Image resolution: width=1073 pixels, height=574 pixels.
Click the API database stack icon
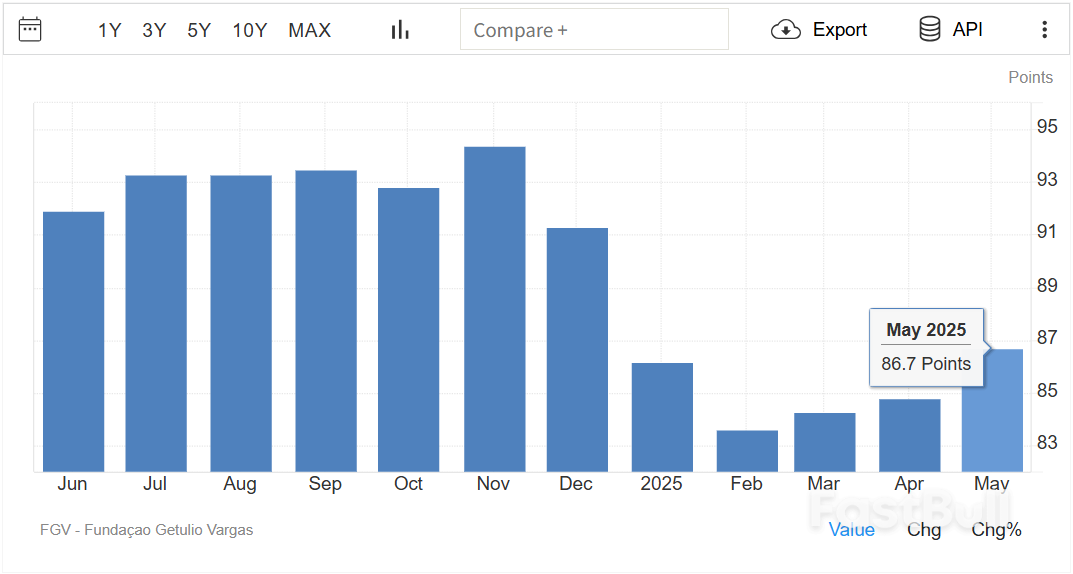coord(929,30)
